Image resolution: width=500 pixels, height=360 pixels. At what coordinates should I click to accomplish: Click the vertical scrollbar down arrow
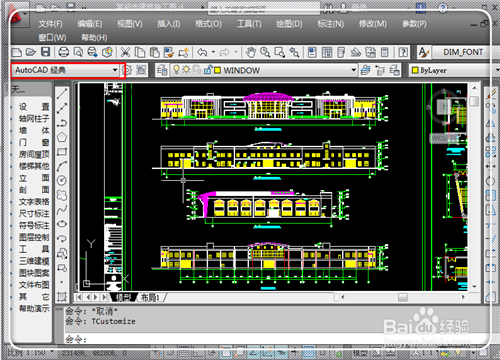coord(474,287)
